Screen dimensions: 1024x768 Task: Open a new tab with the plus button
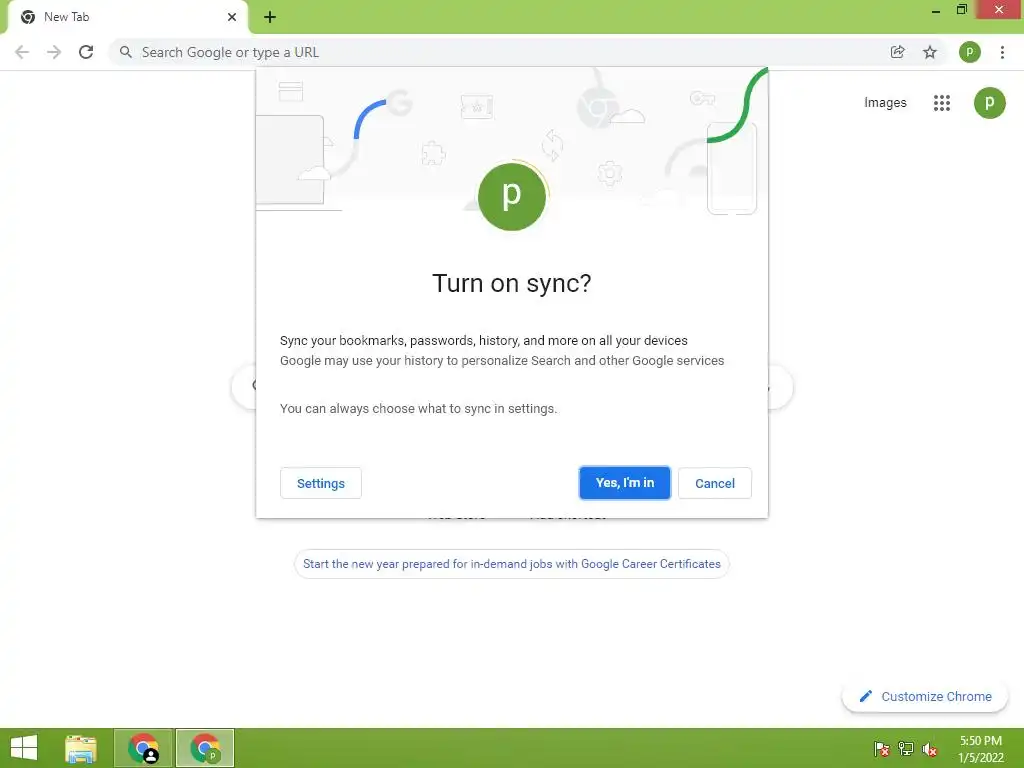pyautogui.click(x=270, y=17)
